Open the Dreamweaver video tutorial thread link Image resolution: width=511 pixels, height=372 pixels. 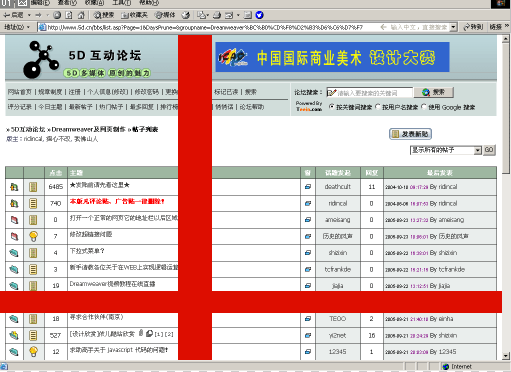[112, 284]
